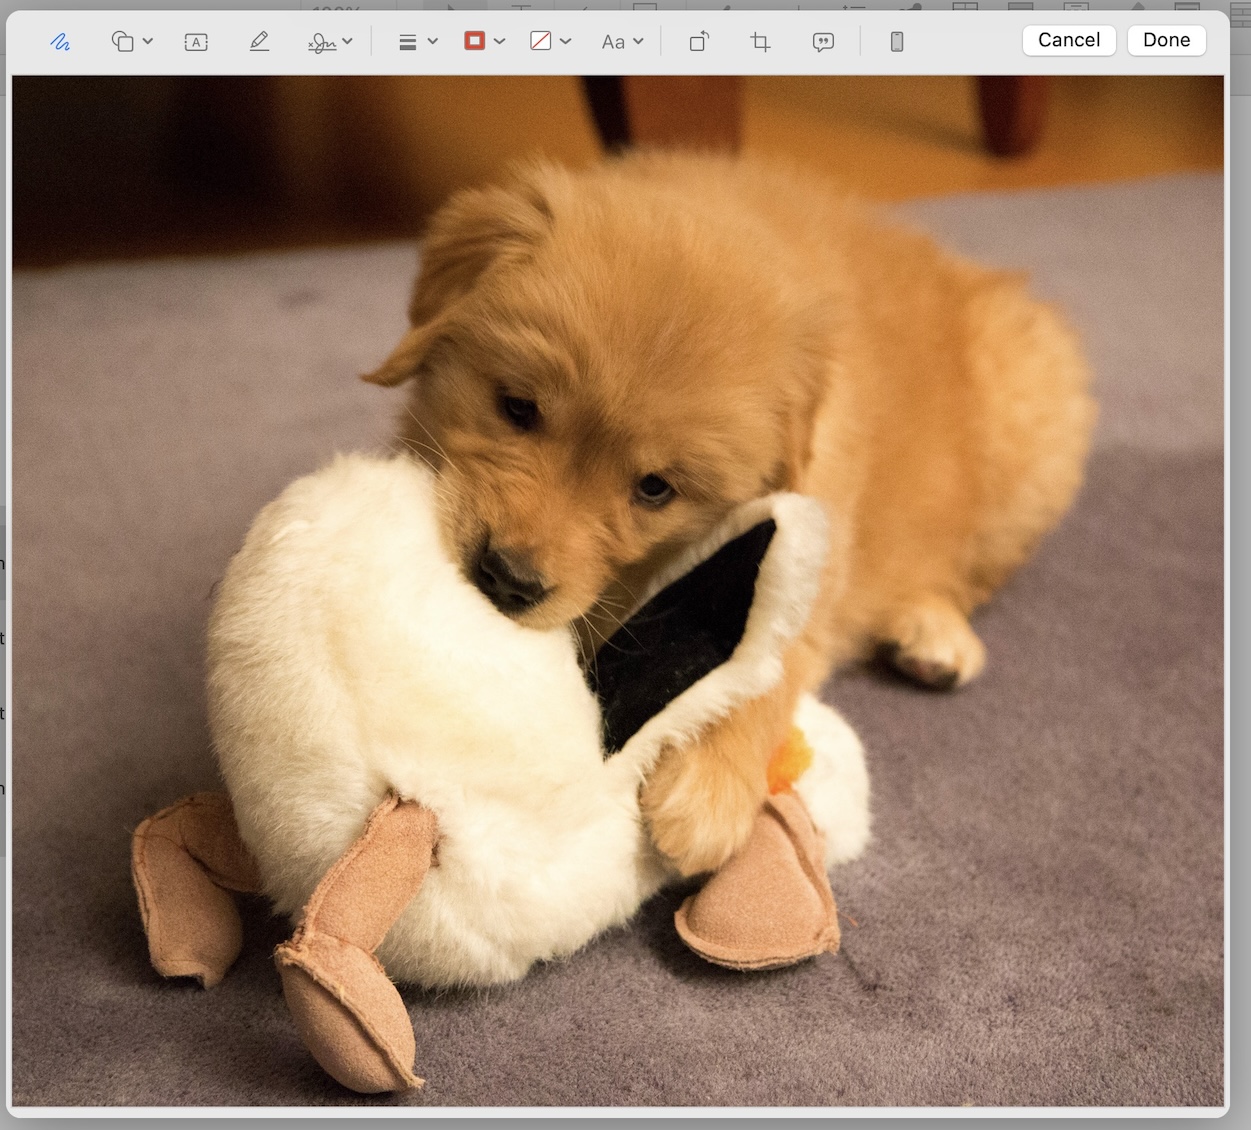Click the Signature tool icon
This screenshot has height=1130, width=1251.
coord(322,42)
